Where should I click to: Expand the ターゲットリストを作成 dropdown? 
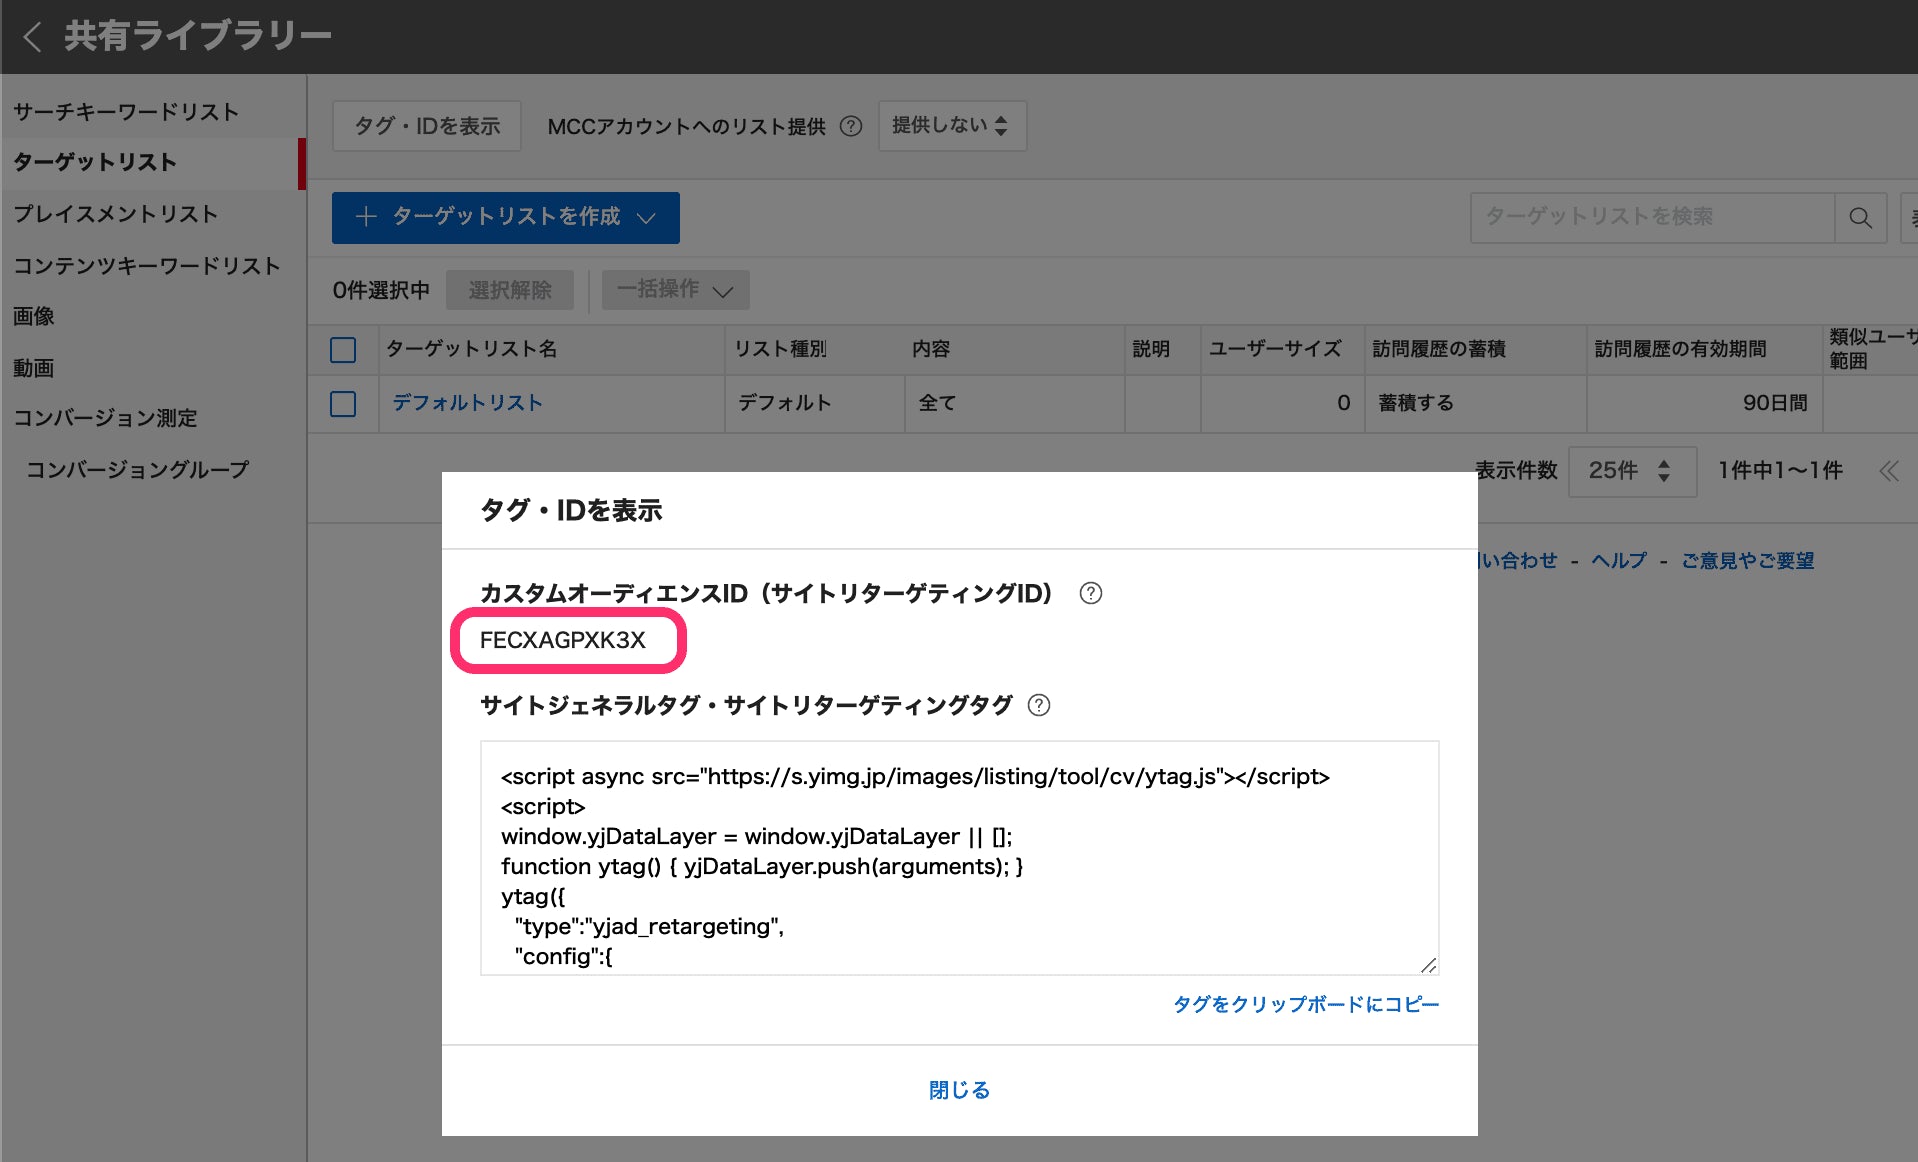click(x=506, y=217)
